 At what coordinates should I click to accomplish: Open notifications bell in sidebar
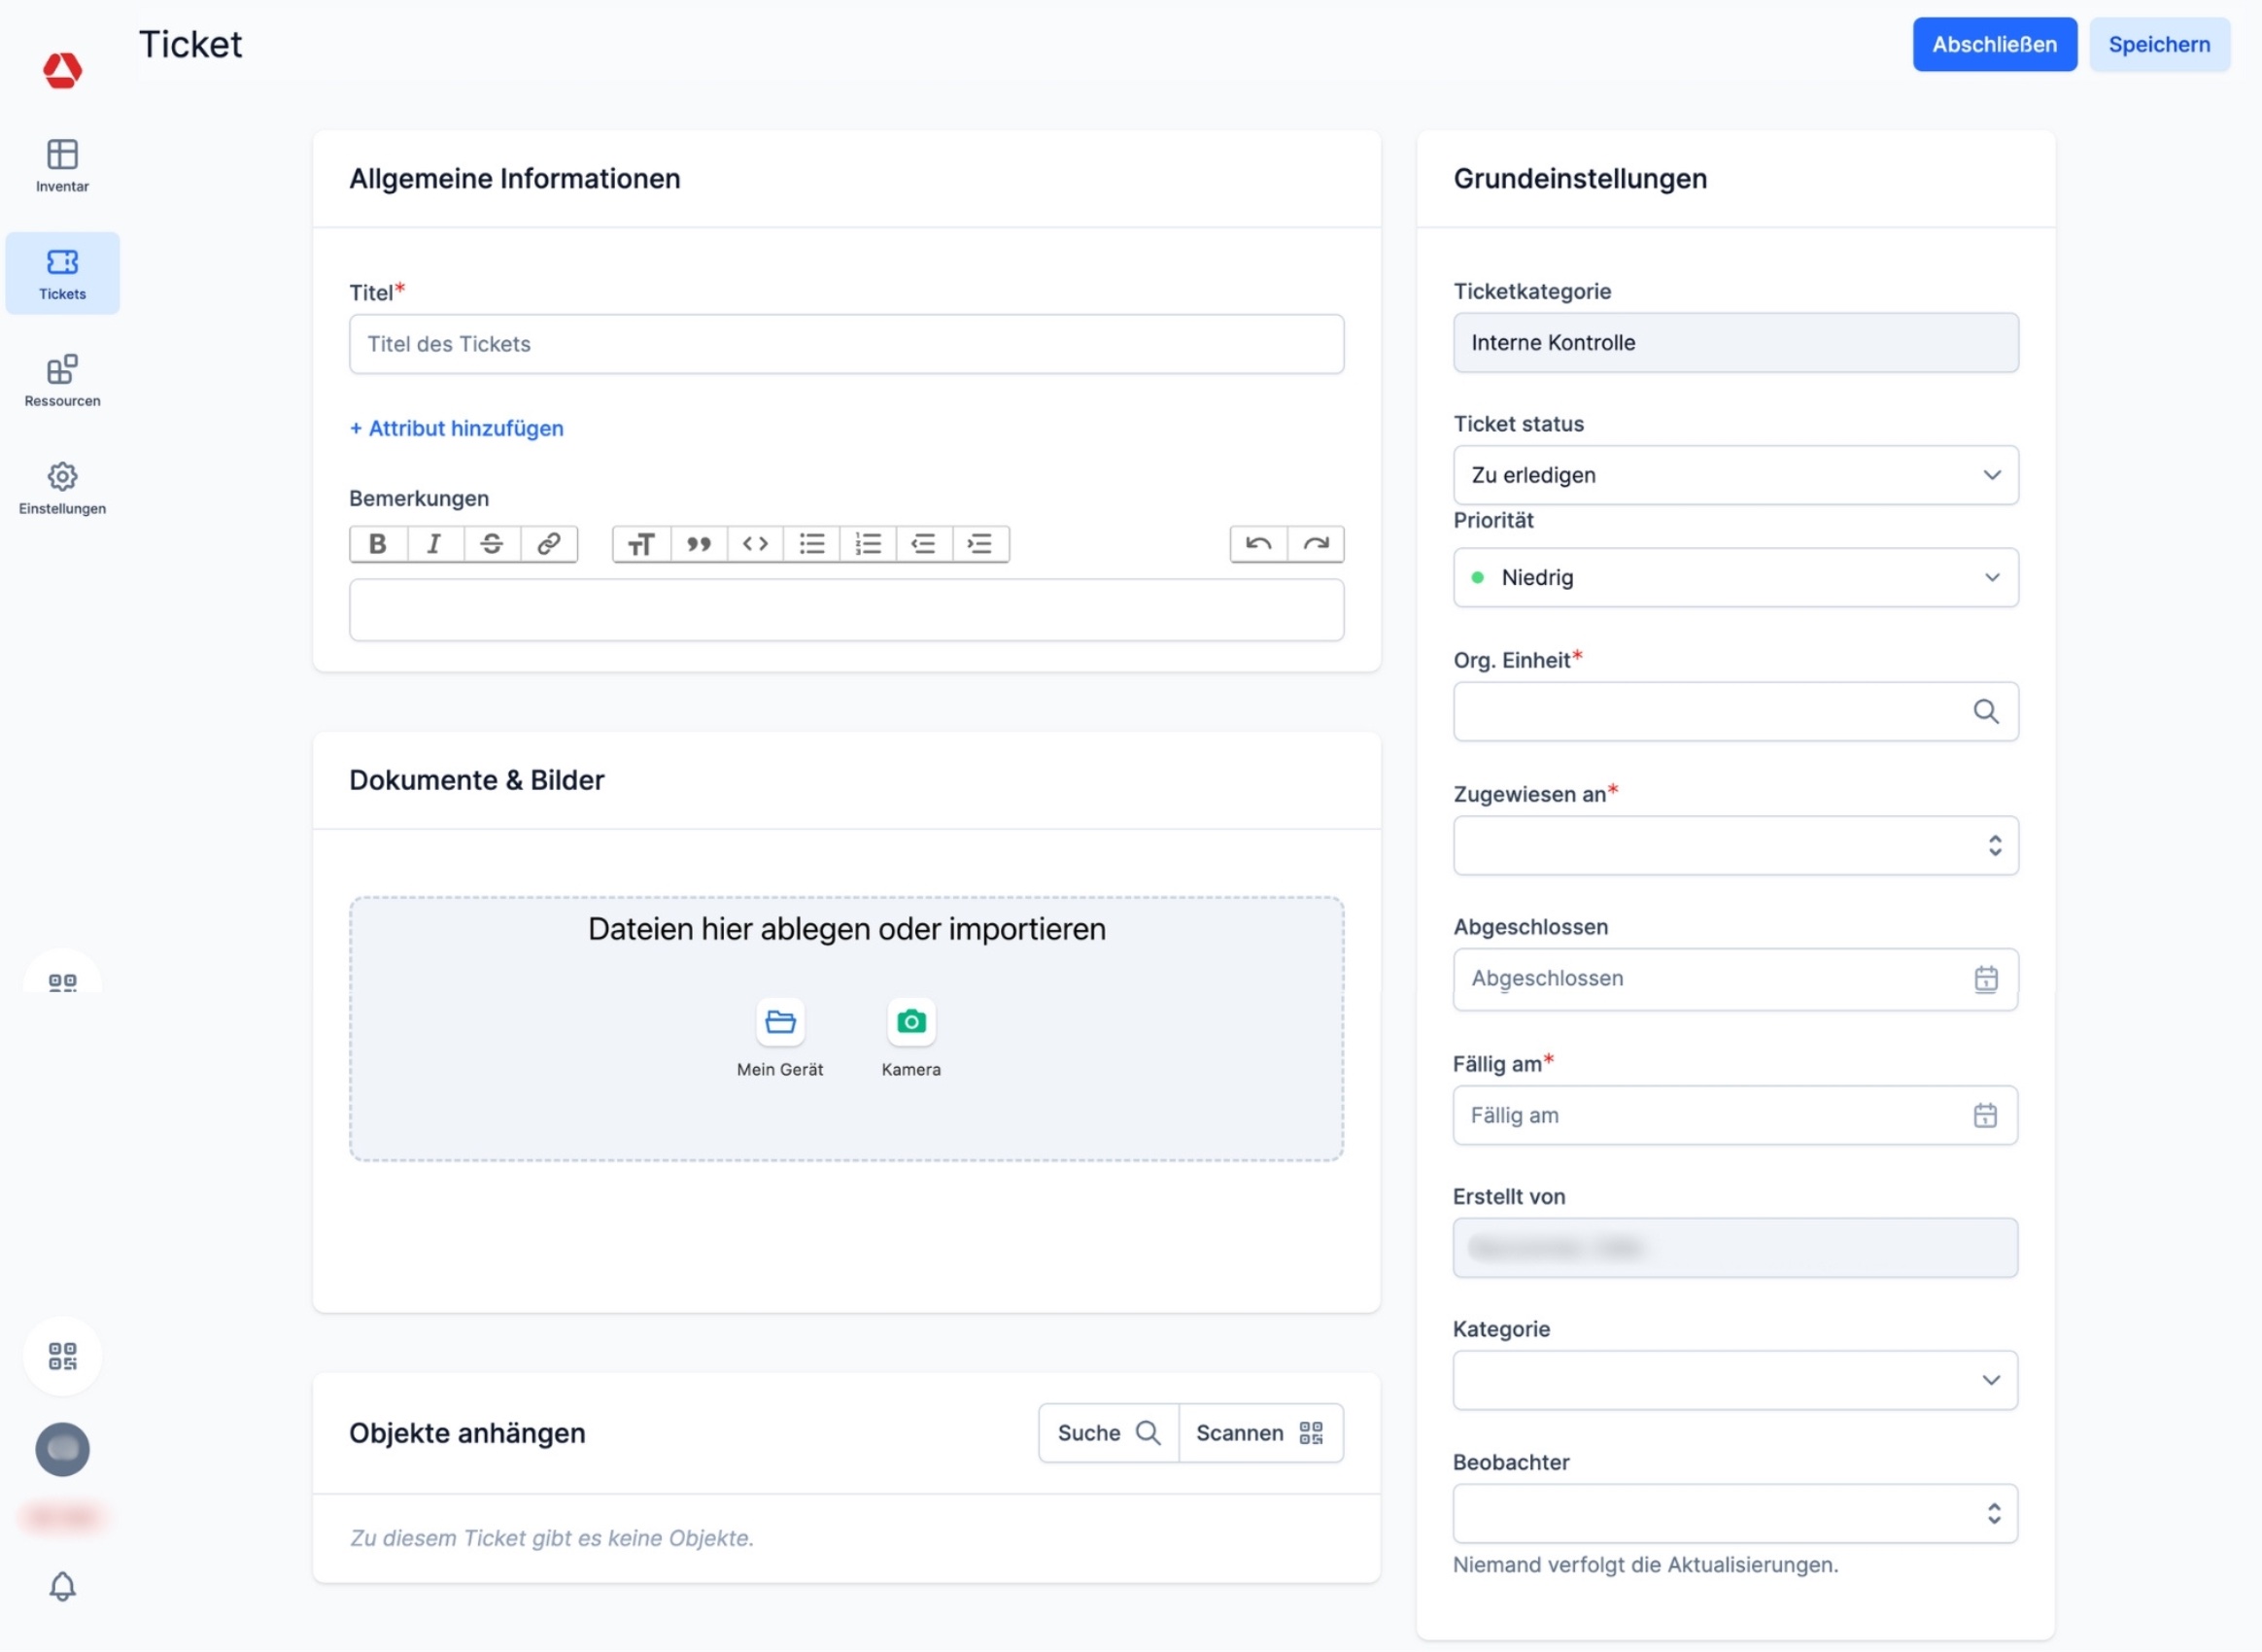pos(62,1587)
